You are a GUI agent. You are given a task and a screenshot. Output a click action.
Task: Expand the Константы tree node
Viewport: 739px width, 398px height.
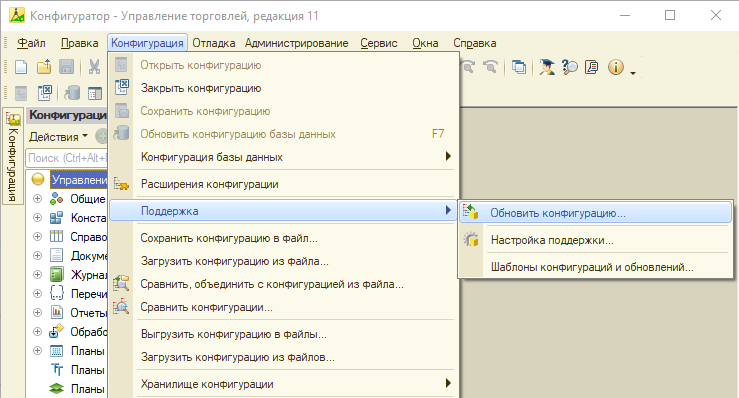37,218
